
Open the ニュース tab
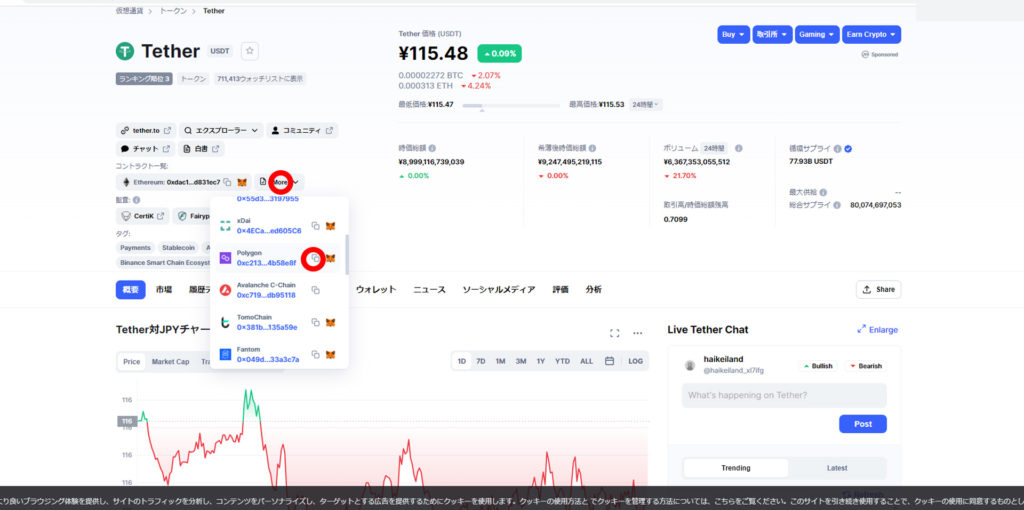[x=429, y=289]
